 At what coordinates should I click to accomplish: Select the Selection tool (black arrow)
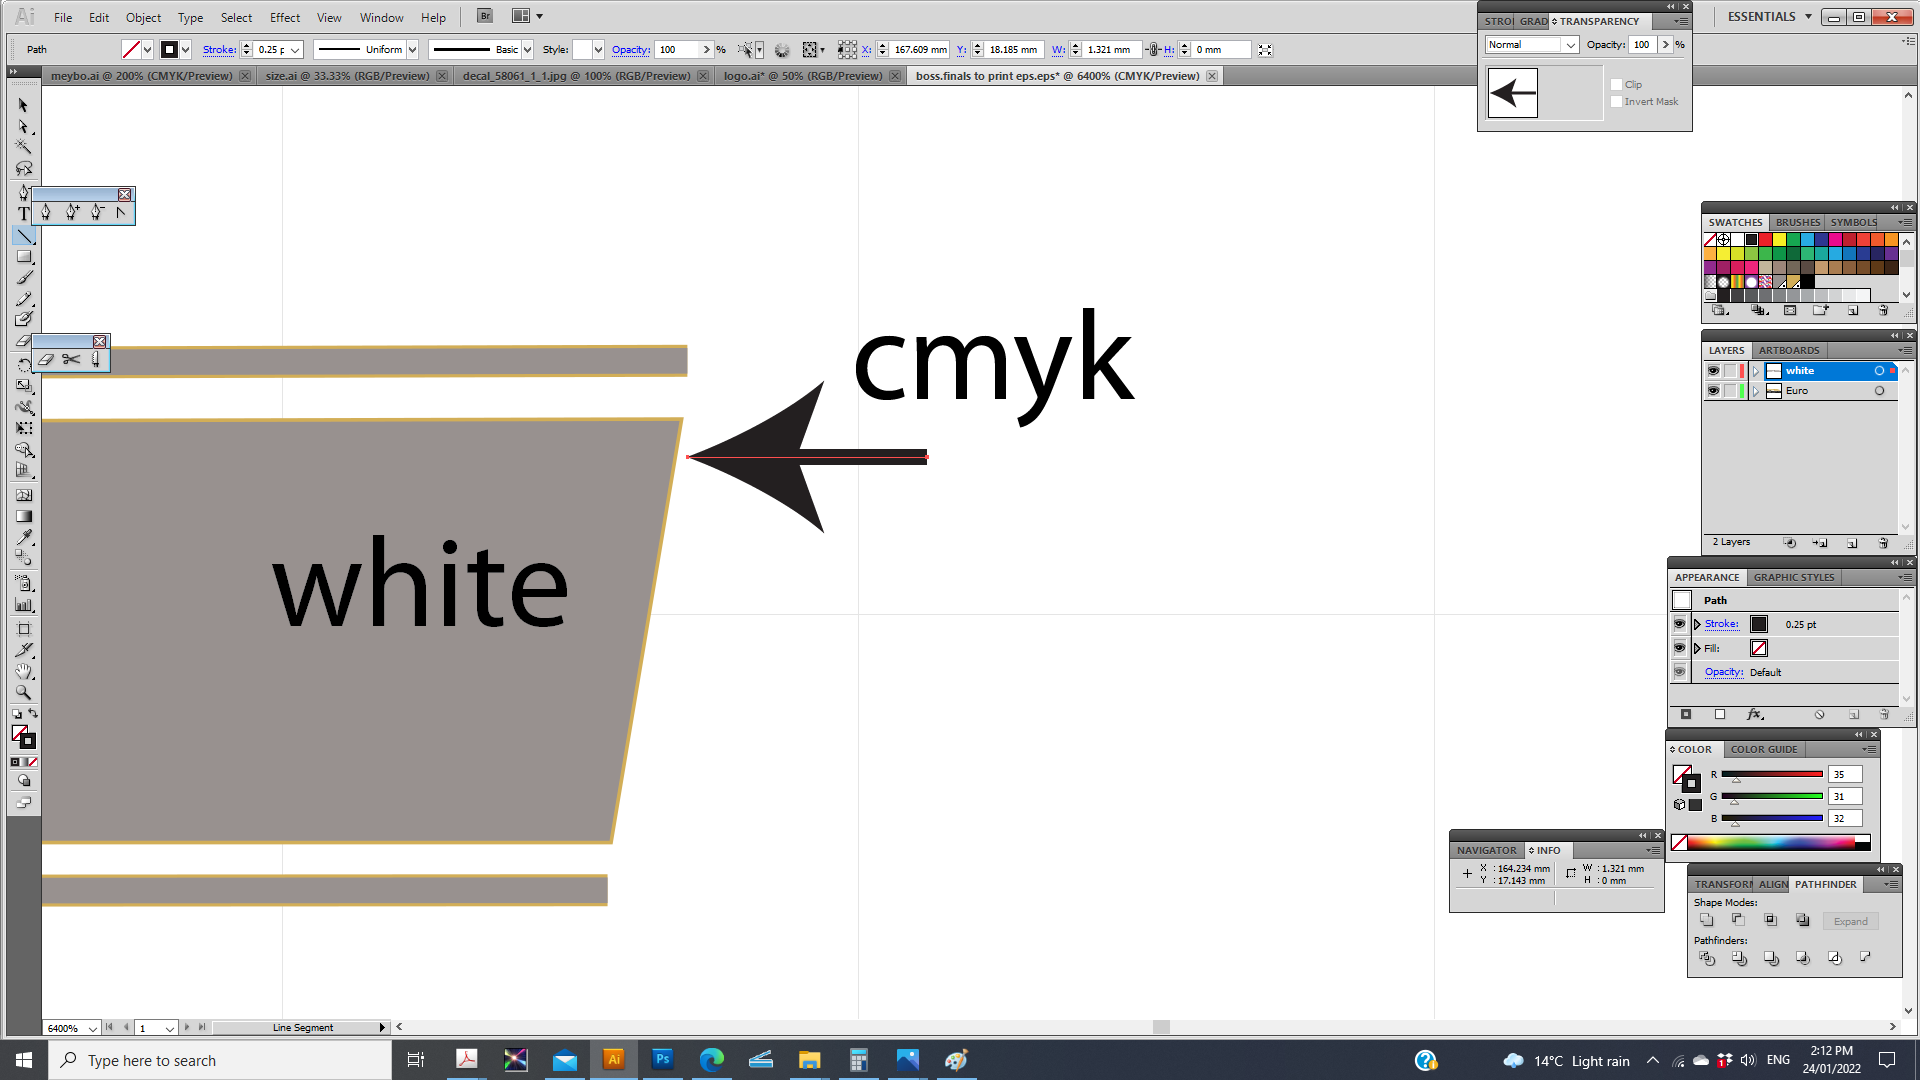coord(24,105)
